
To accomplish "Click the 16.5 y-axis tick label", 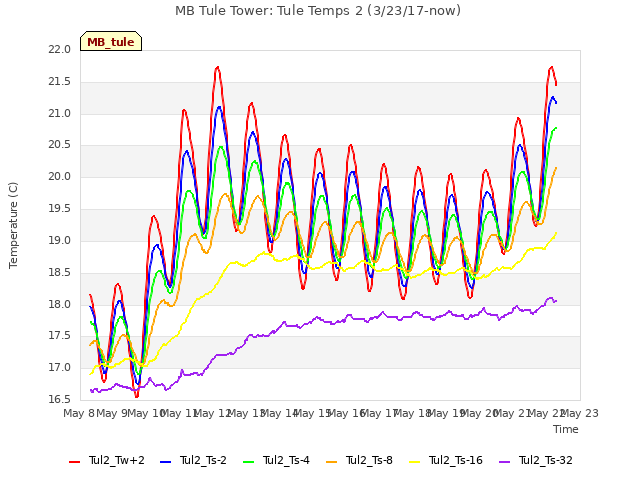I will pos(59,400).
